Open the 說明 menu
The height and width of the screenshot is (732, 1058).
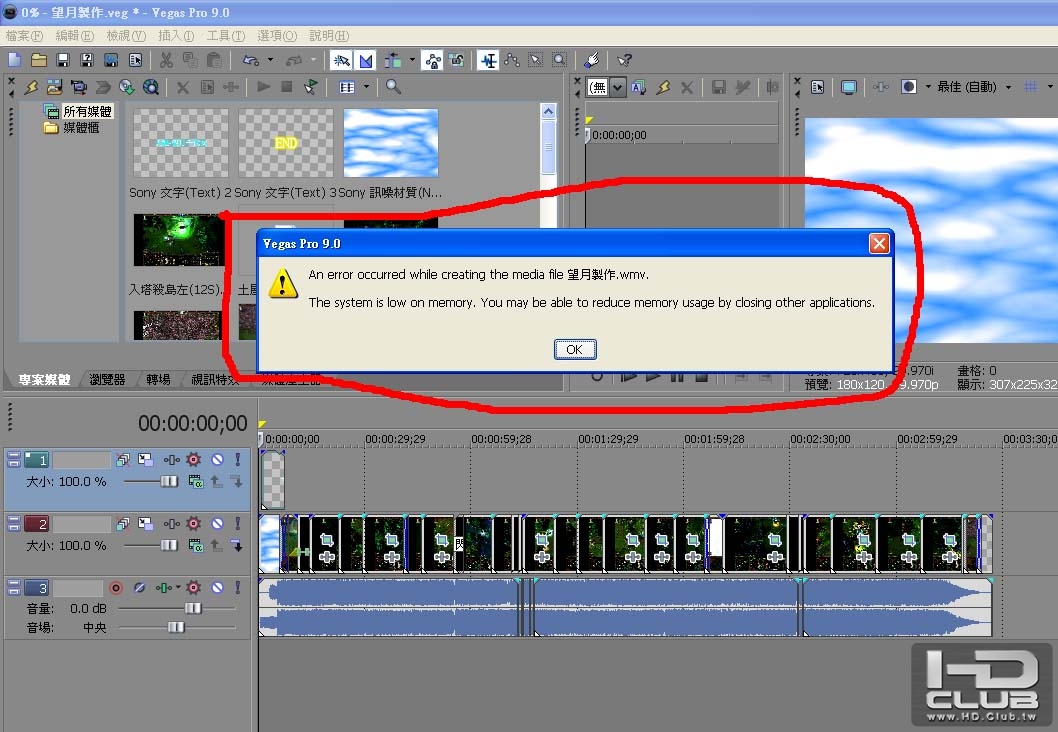(329, 36)
